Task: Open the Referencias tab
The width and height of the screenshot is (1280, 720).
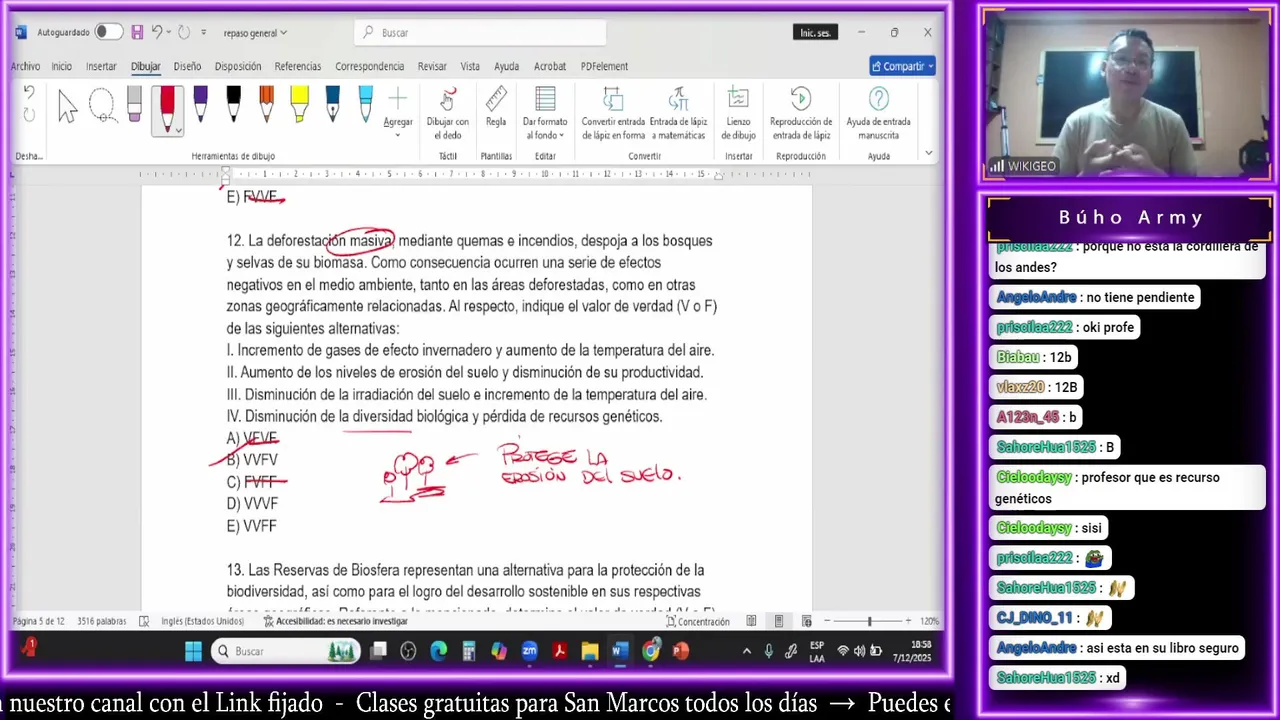Action: (298, 66)
